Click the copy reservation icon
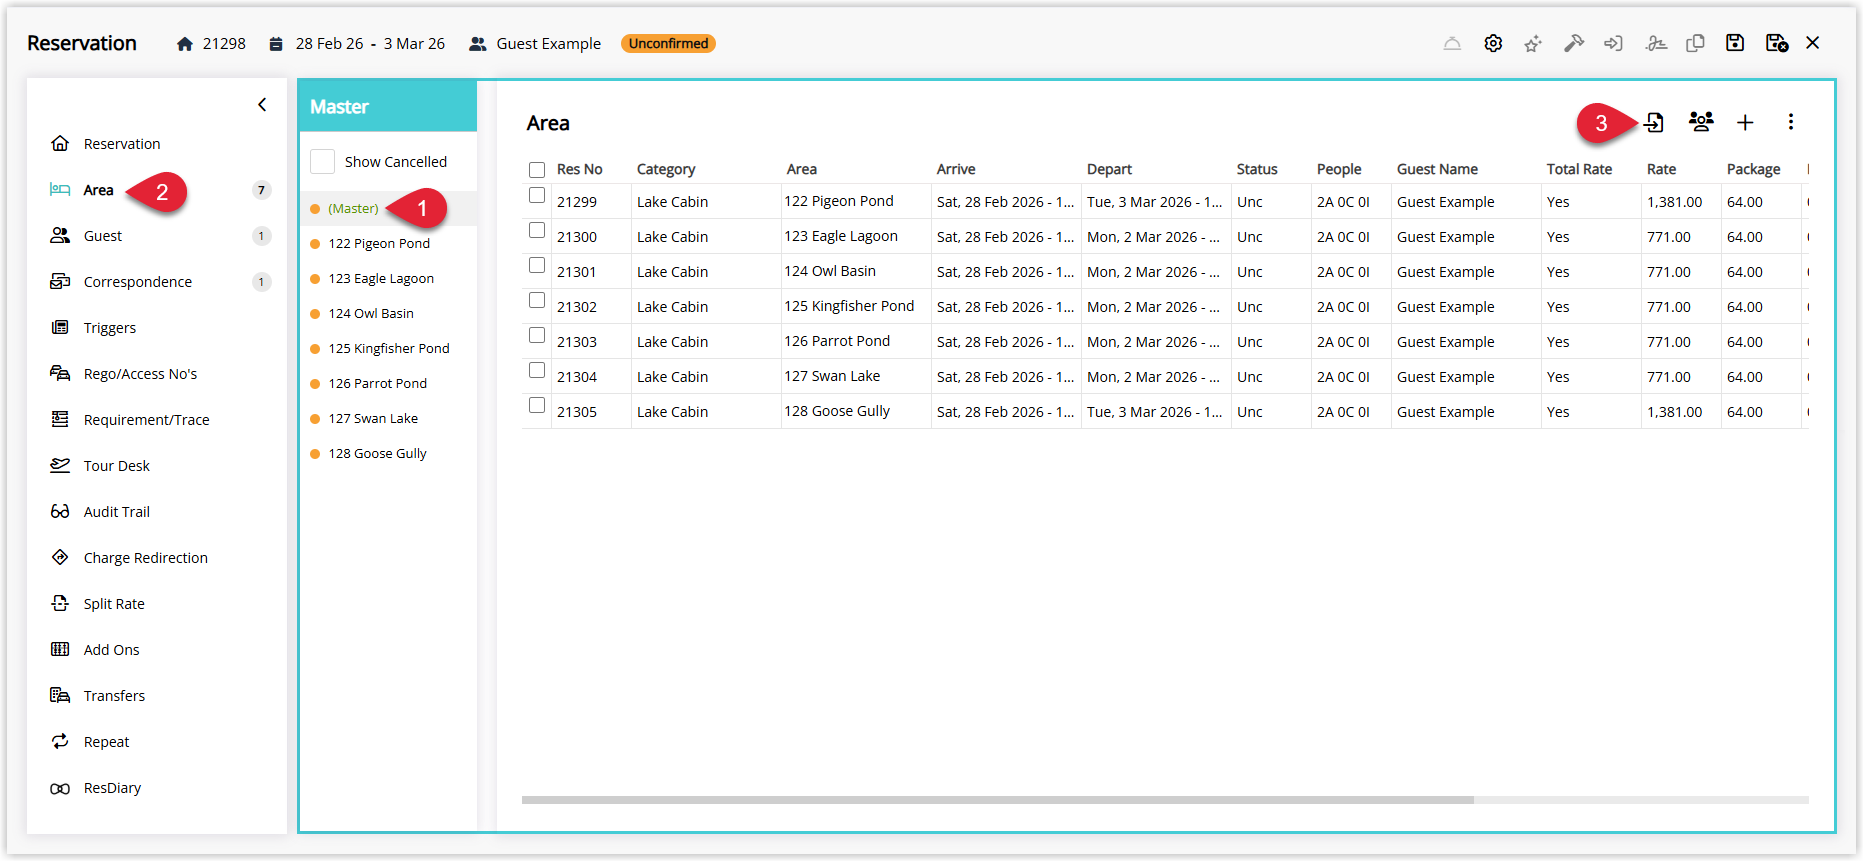The width and height of the screenshot is (1864, 862). (1695, 43)
